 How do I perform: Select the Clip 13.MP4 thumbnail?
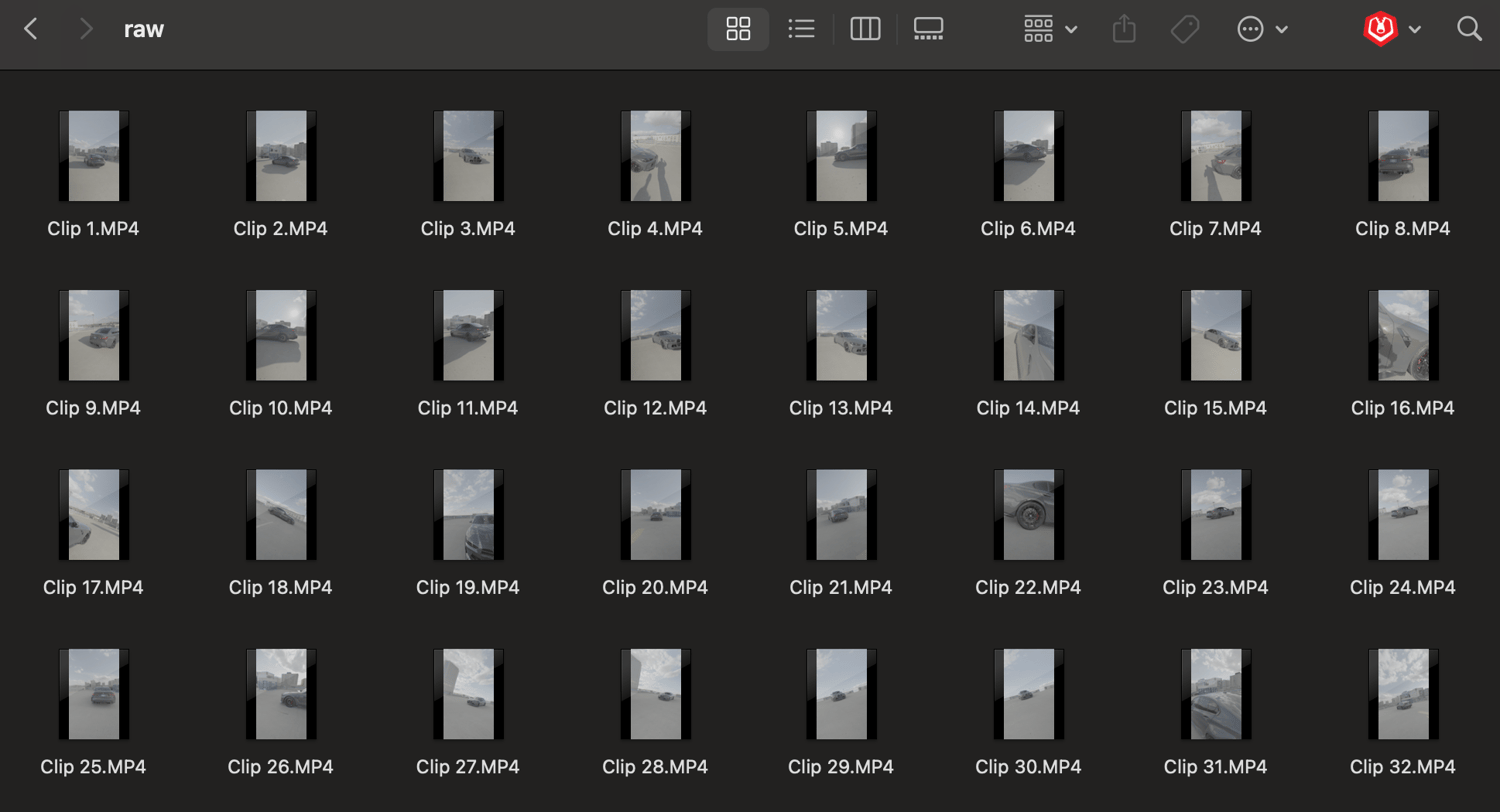[841, 336]
